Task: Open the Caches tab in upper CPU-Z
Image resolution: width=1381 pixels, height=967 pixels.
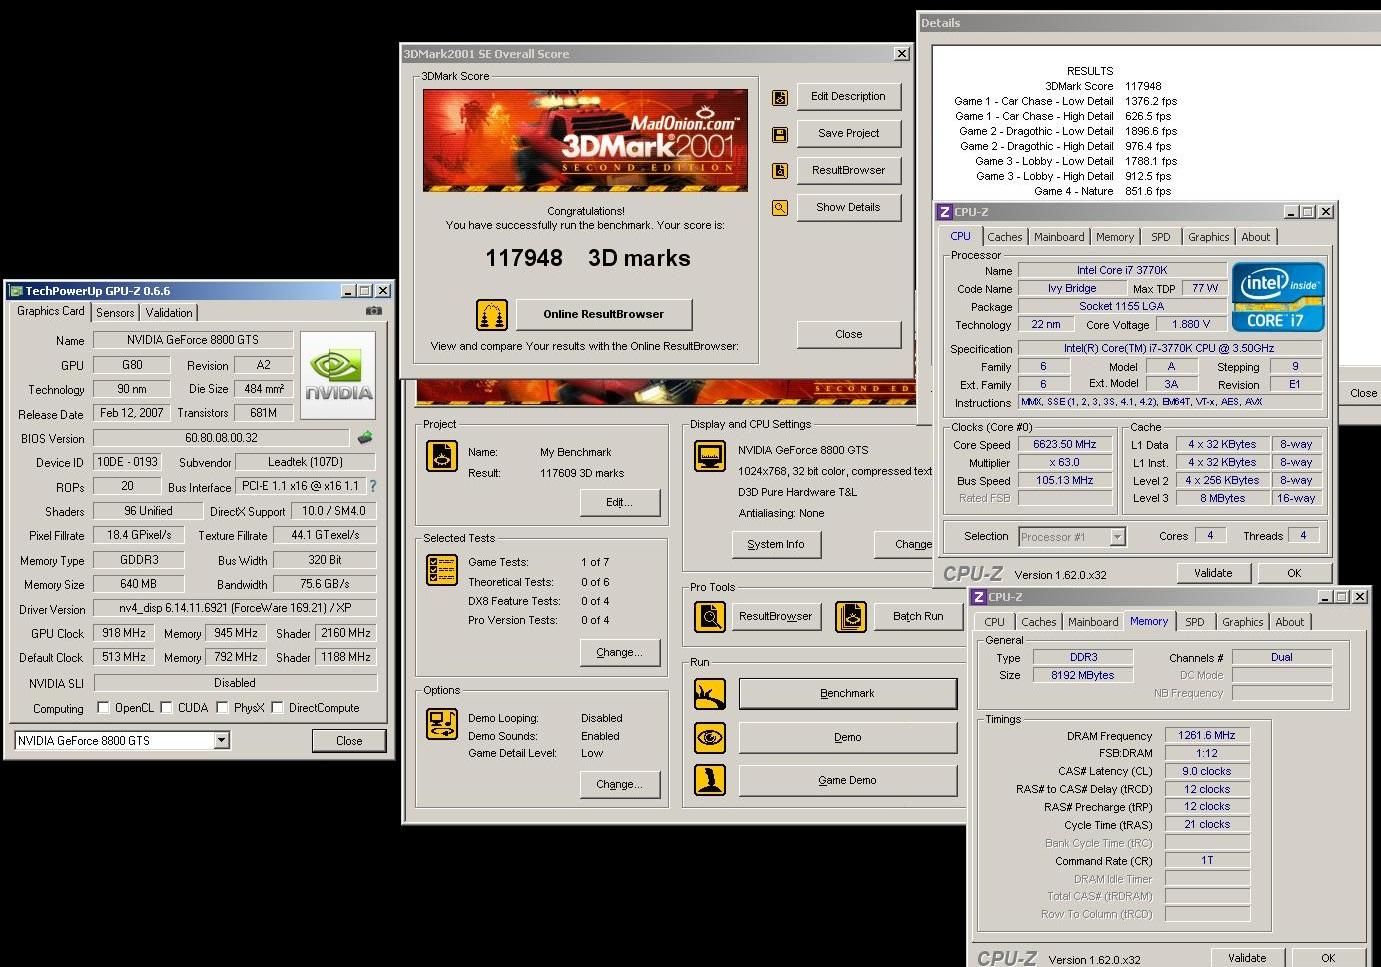Action: pyautogui.click(x=1005, y=237)
